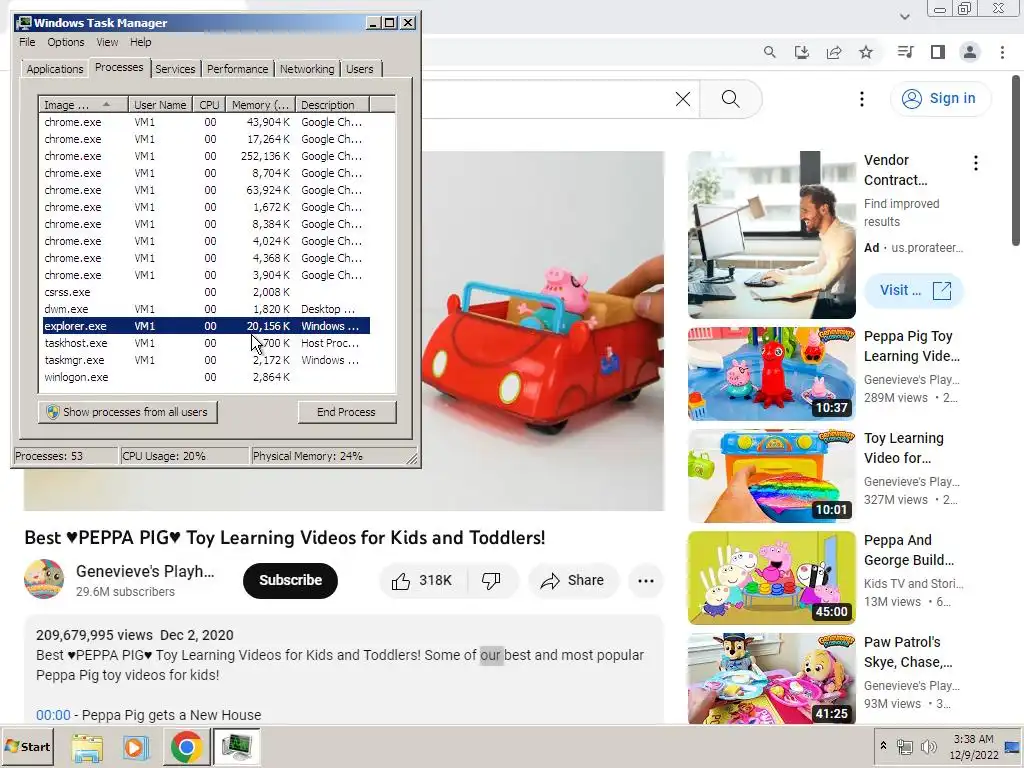This screenshot has width=1024, height=768.
Task: Click the Visit ad button
Action: [x=914, y=291]
